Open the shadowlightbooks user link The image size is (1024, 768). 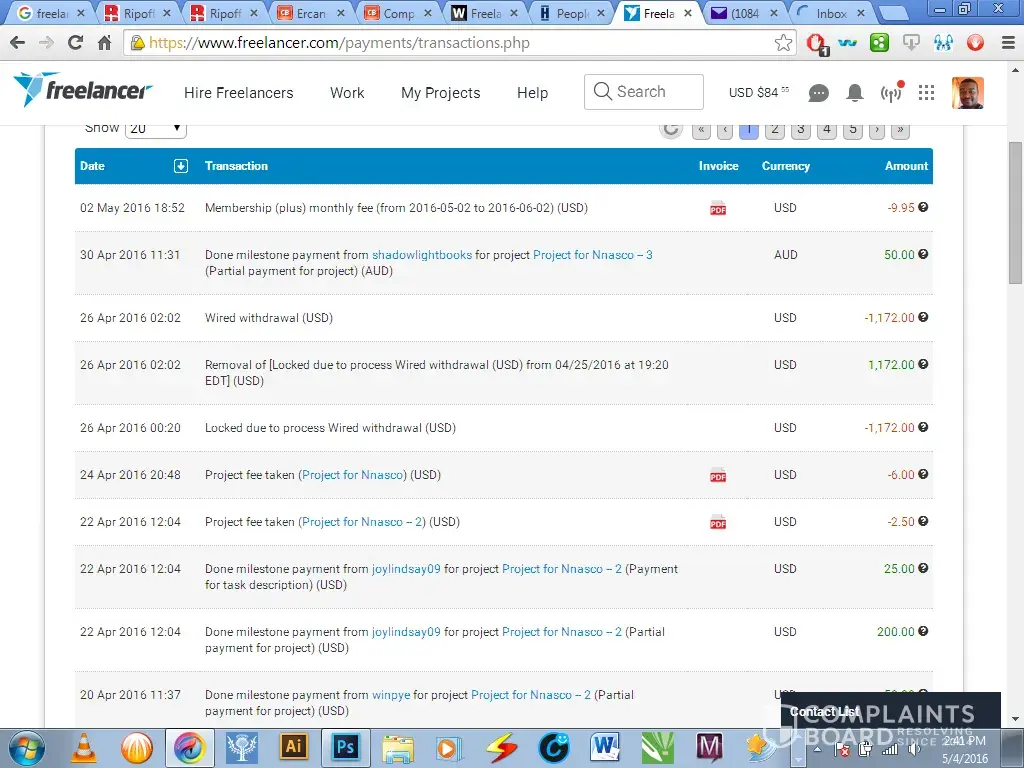coord(421,255)
